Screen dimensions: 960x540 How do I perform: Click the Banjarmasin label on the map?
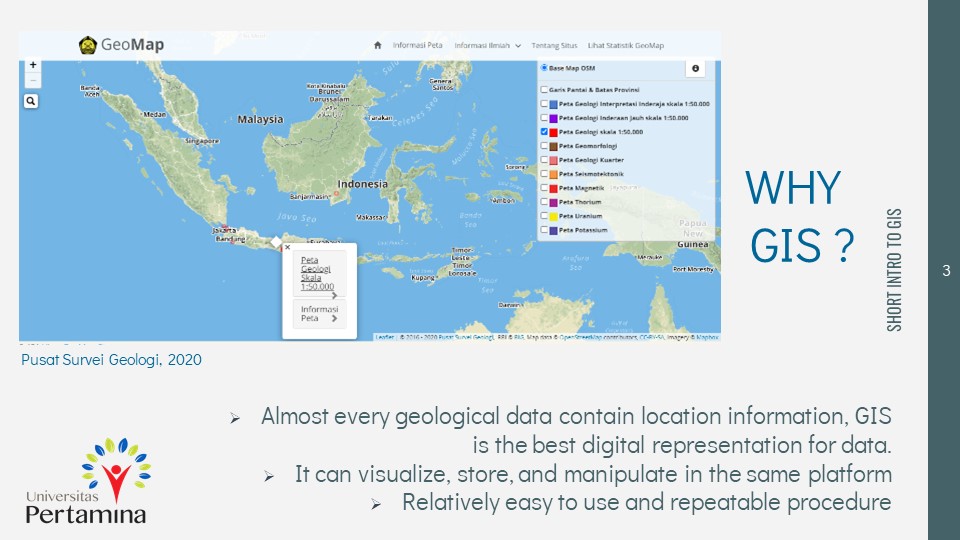(x=310, y=197)
